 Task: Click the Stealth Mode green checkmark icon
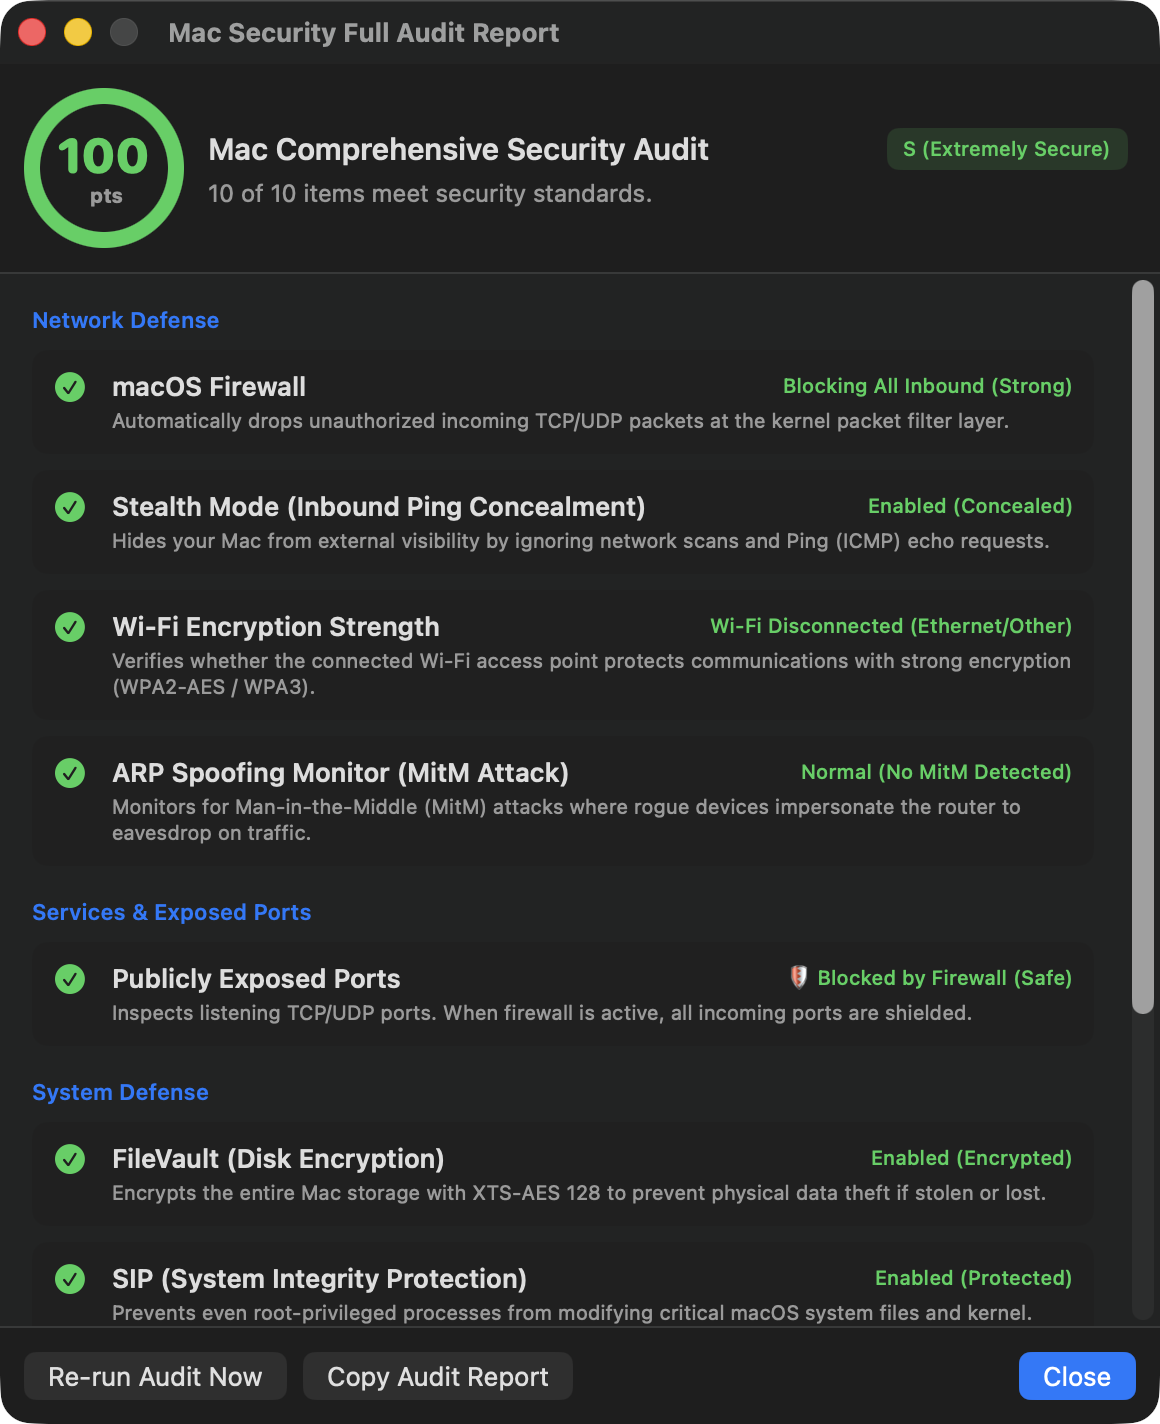pyautogui.click(x=70, y=507)
